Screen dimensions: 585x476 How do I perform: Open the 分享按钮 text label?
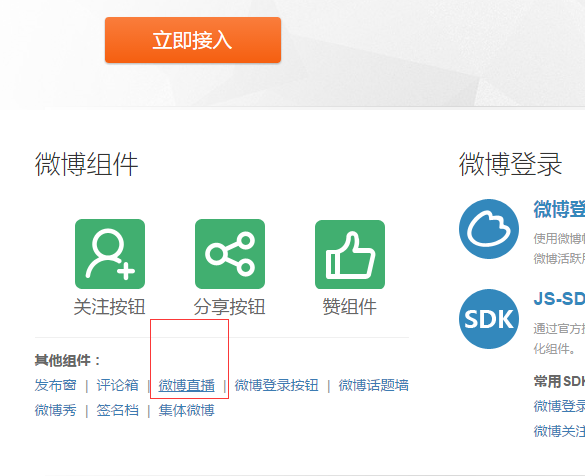pyautogui.click(x=229, y=307)
